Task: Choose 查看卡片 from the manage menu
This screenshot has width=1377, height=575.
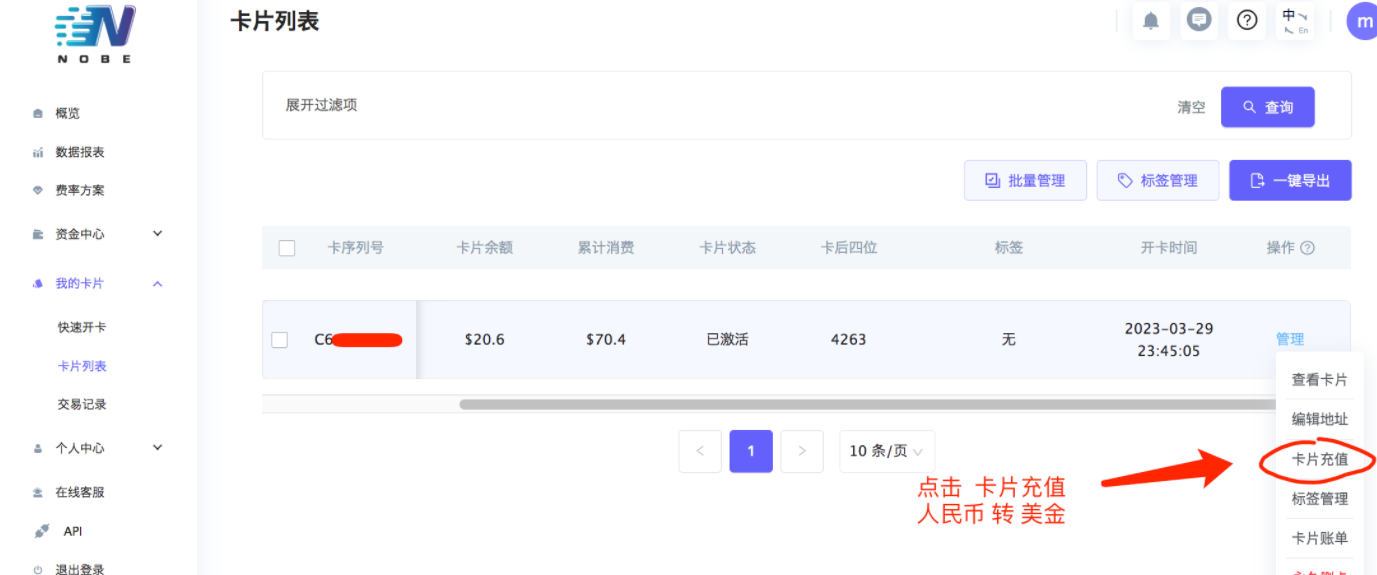Action: (1320, 380)
